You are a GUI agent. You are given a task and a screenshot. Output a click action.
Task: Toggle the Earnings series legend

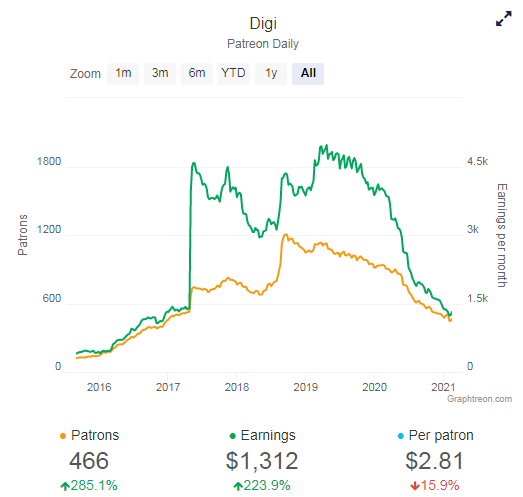coord(263,435)
